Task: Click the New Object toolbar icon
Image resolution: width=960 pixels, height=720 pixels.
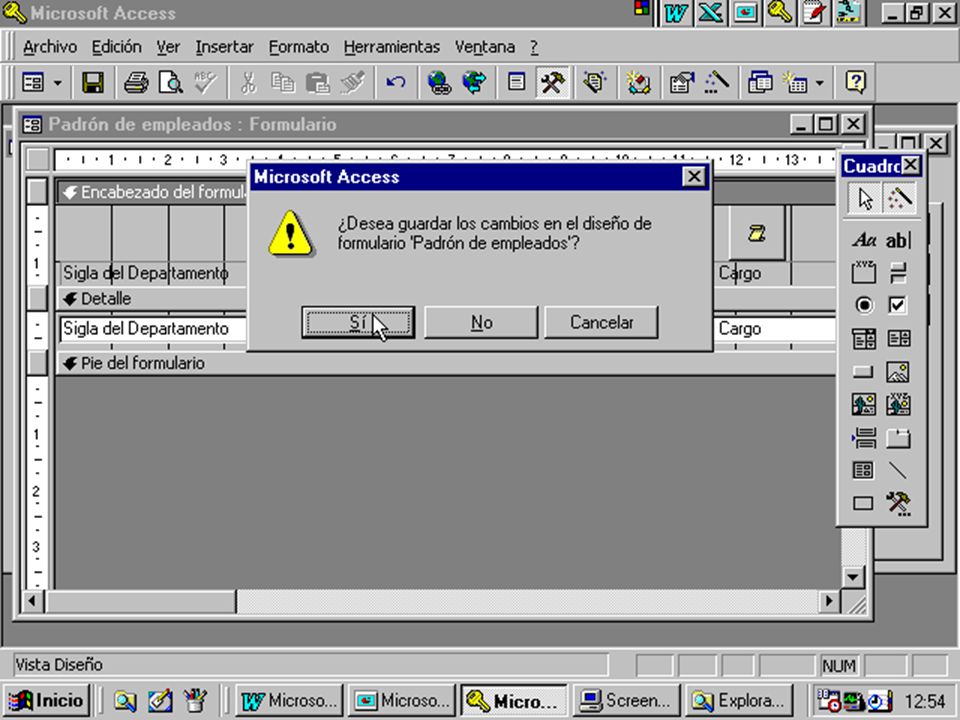Action: coord(796,82)
